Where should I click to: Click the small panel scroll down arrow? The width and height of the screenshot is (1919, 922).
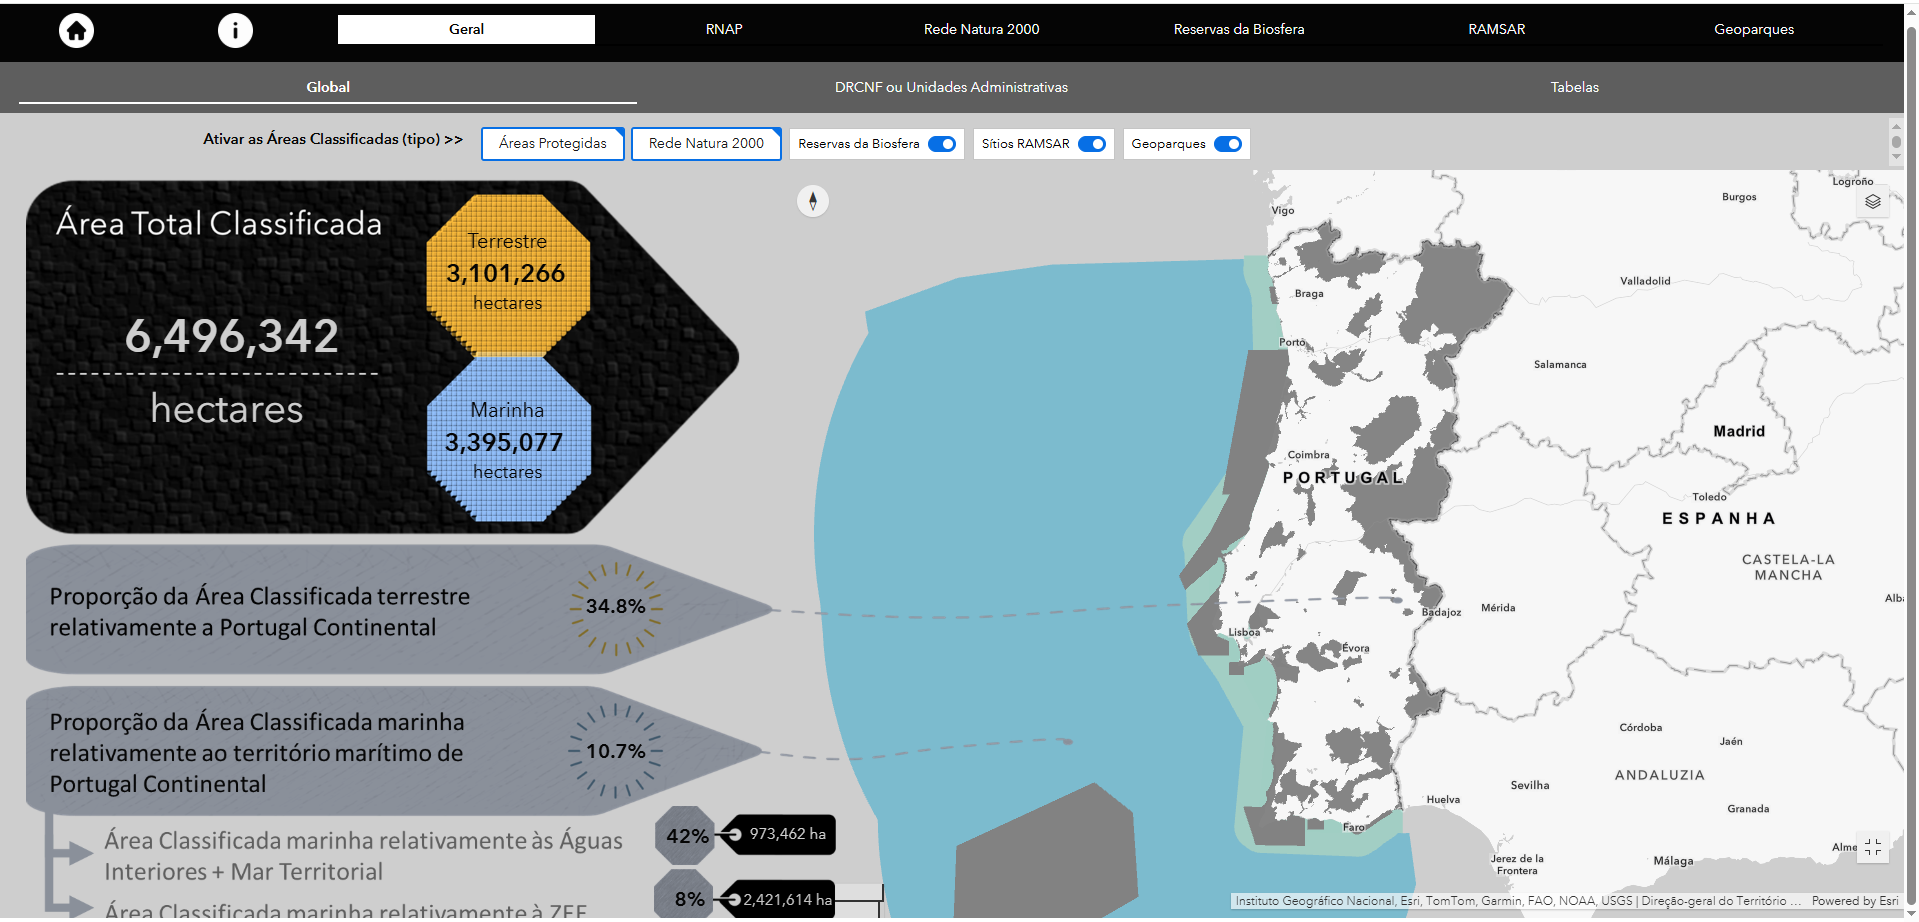(1895, 156)
